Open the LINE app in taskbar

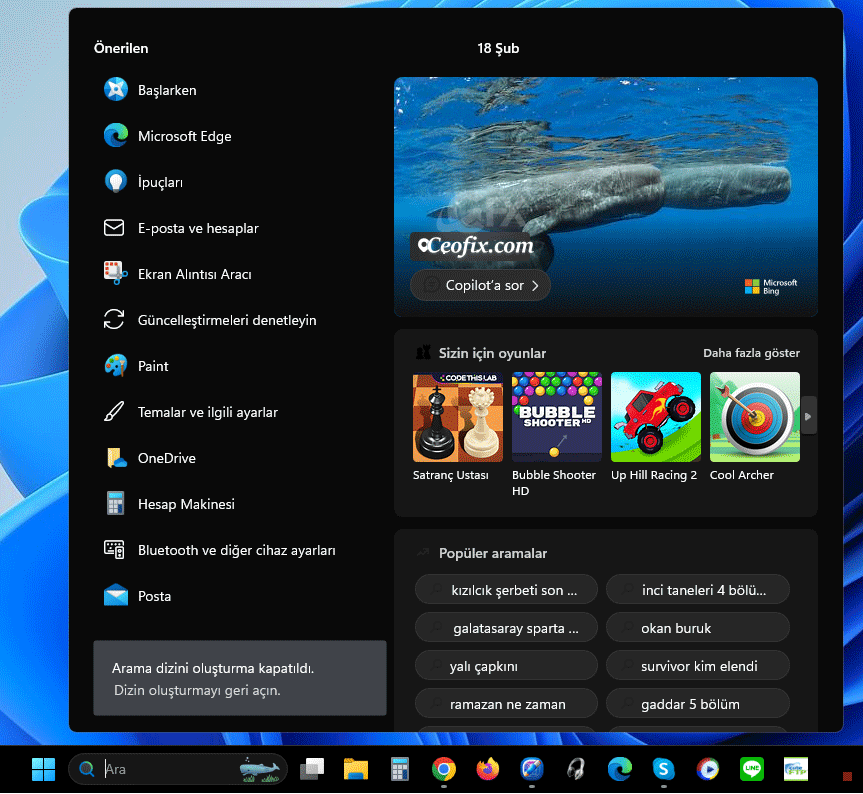pyautogui.click(x=752, y=769)
